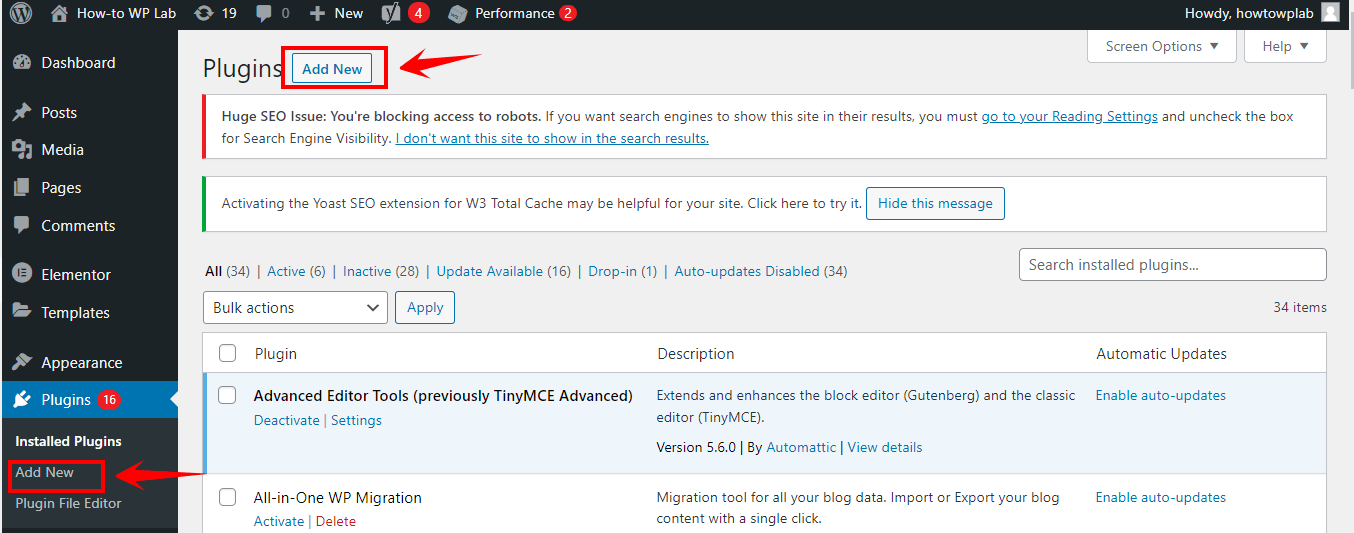Click the home icon beside How-to WP Lab
Viewport: 1354px width, 533px height.
[59, 13]
